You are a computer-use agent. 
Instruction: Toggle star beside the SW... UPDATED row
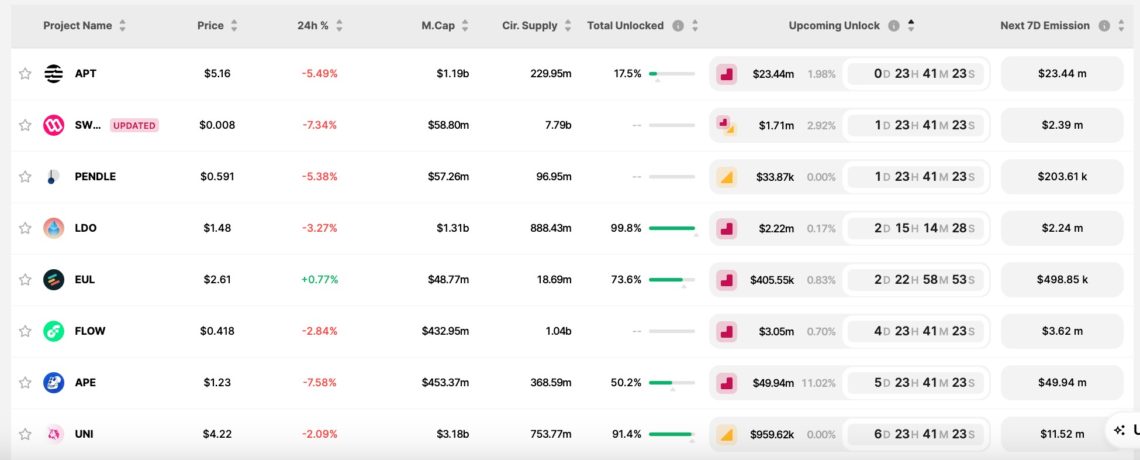click(25, 125)
